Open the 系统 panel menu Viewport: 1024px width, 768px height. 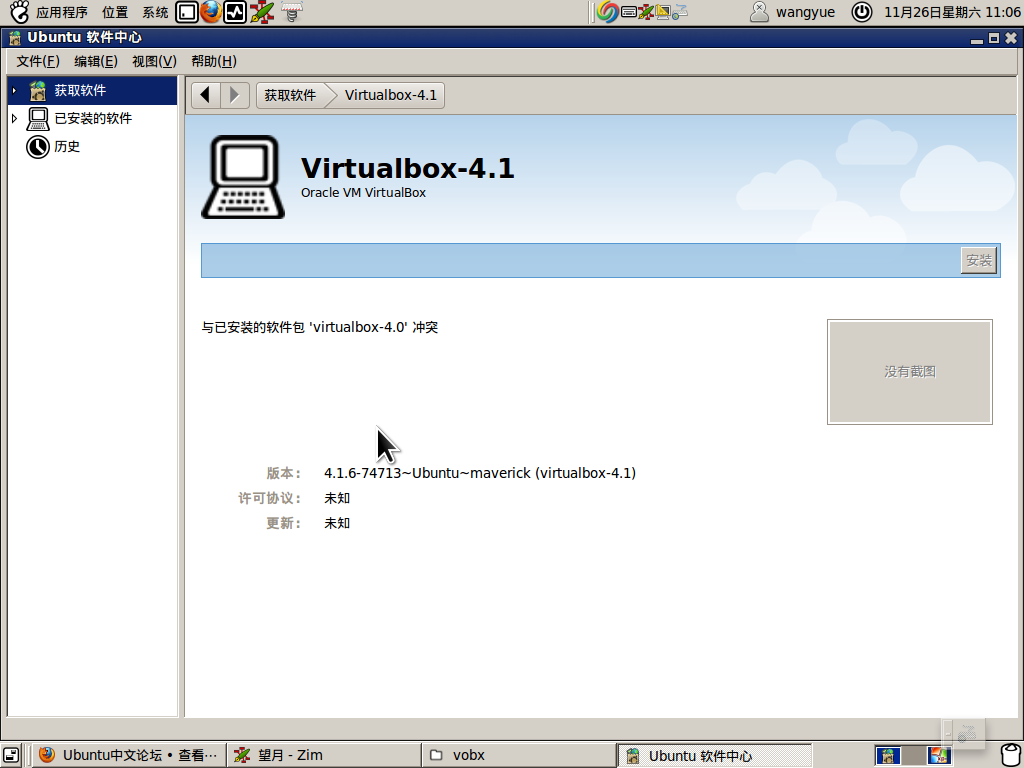(x=155, y=12)
